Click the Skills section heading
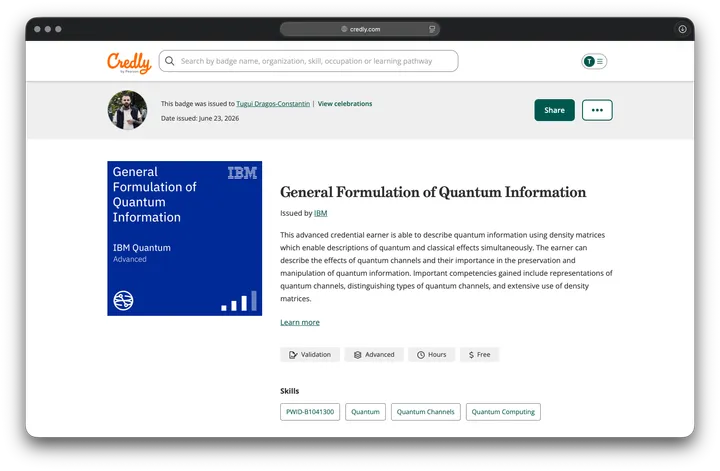Image resolution: width=720 pixels, height=471 pixels. tap(289, 391)
